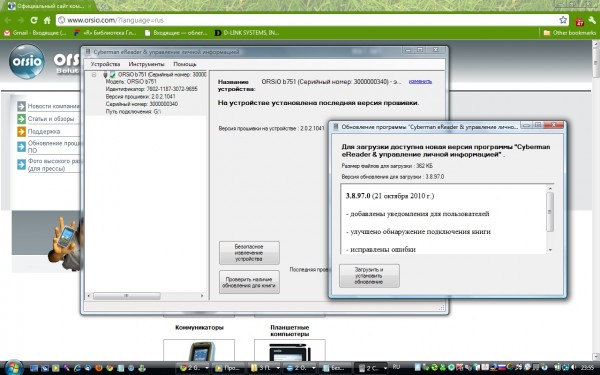Click the 3.8.97.0 (21 октября 2010 г.) heading
600x375 pixels.
coord(390,196)
